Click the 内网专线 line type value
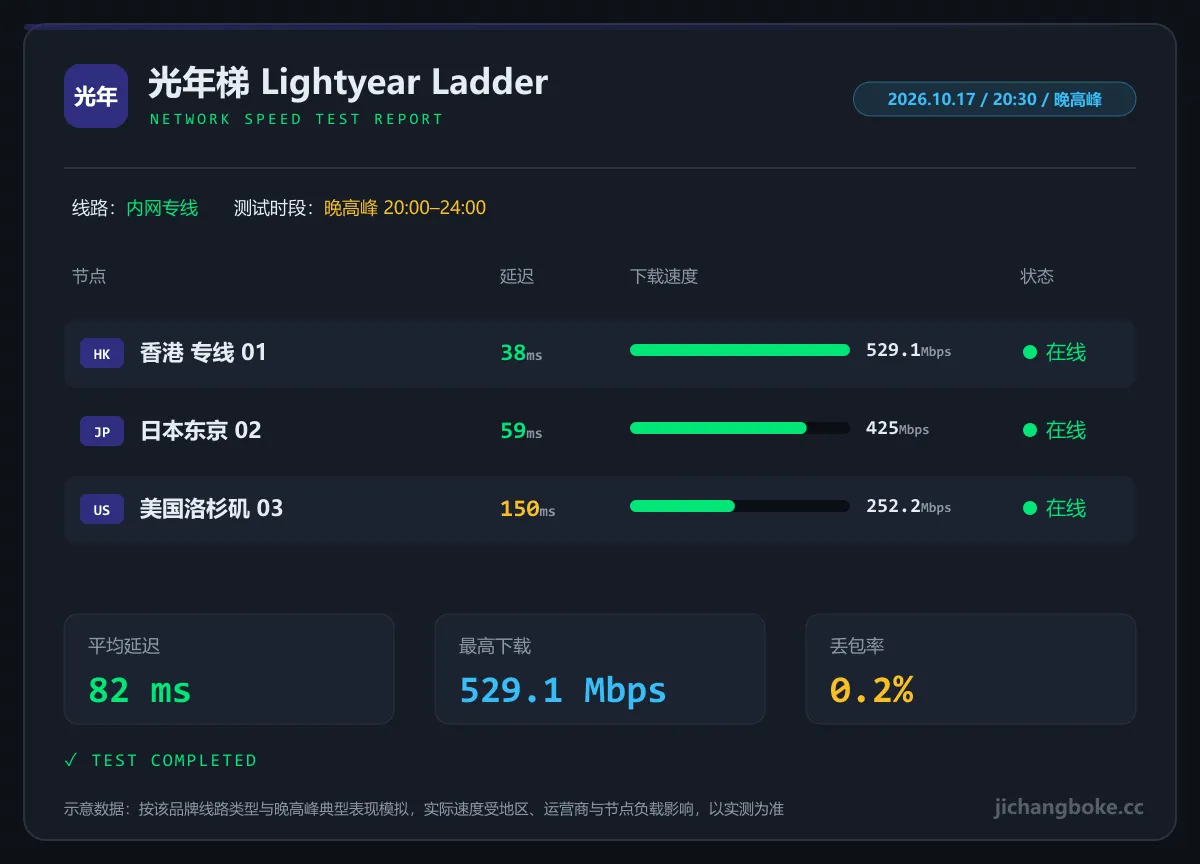 [x=162, y=208]
